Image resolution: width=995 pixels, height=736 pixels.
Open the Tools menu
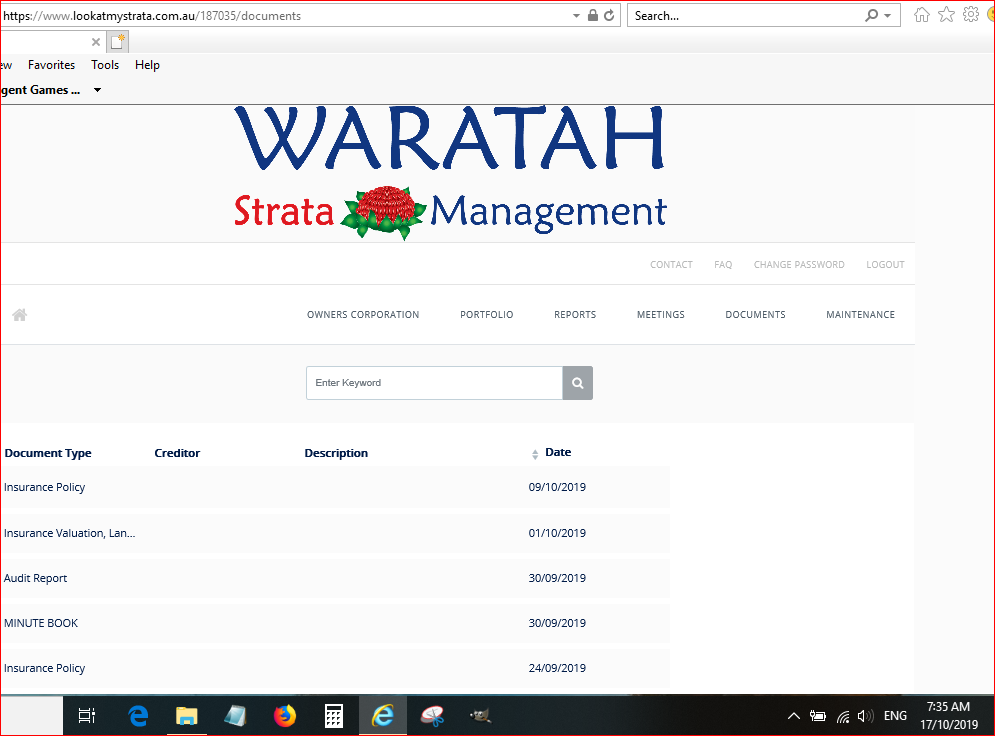coord(105,65)
